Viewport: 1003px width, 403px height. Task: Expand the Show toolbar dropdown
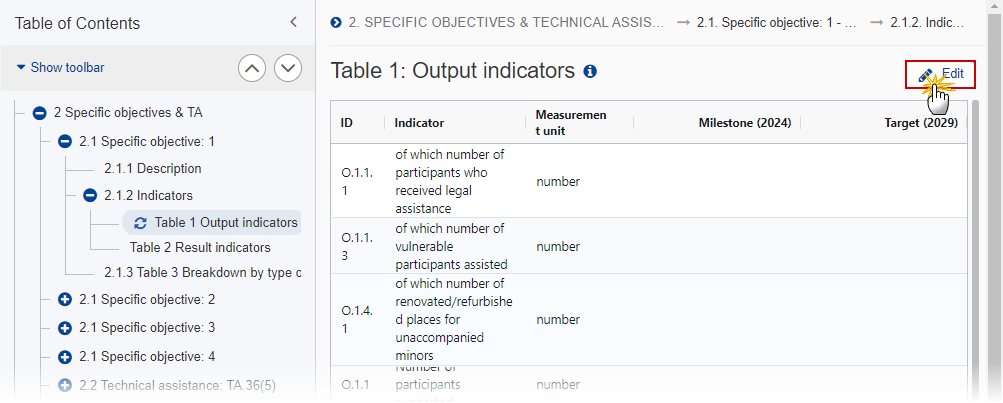click(x=60, y=67)
